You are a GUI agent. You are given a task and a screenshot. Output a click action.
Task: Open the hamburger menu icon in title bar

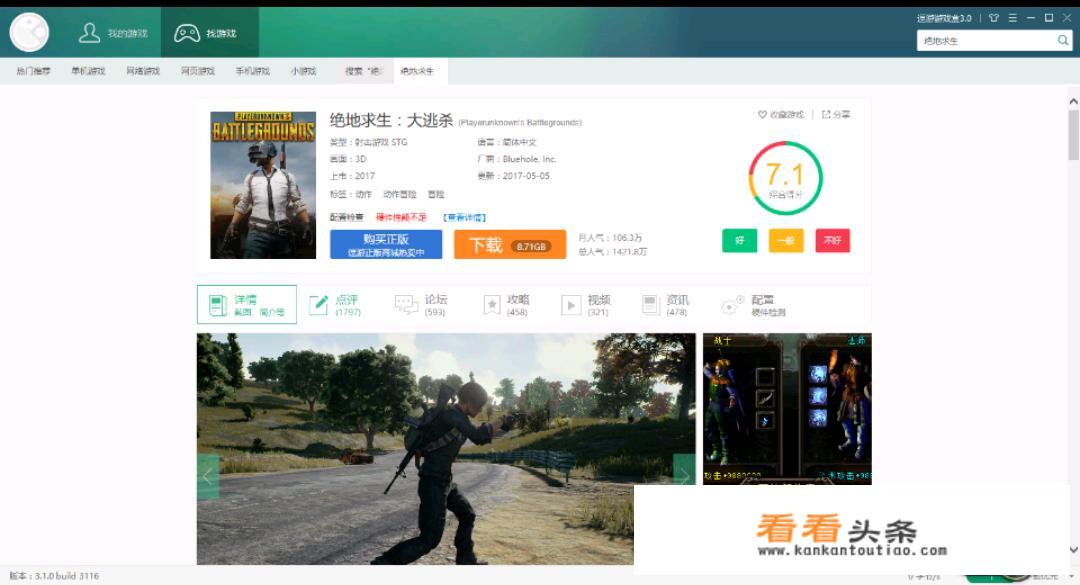pyautogui.click(x=1012, y=18)
